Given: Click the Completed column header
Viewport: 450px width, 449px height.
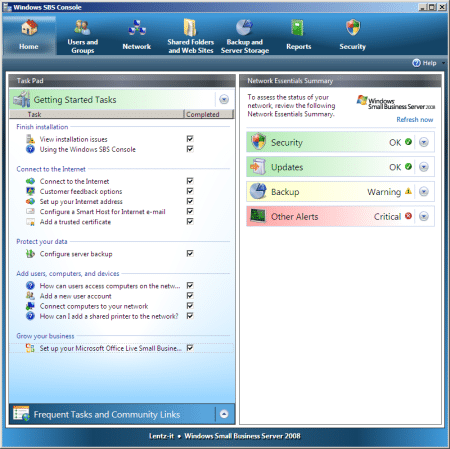Looking at the screenshot, I should (209, 114).
